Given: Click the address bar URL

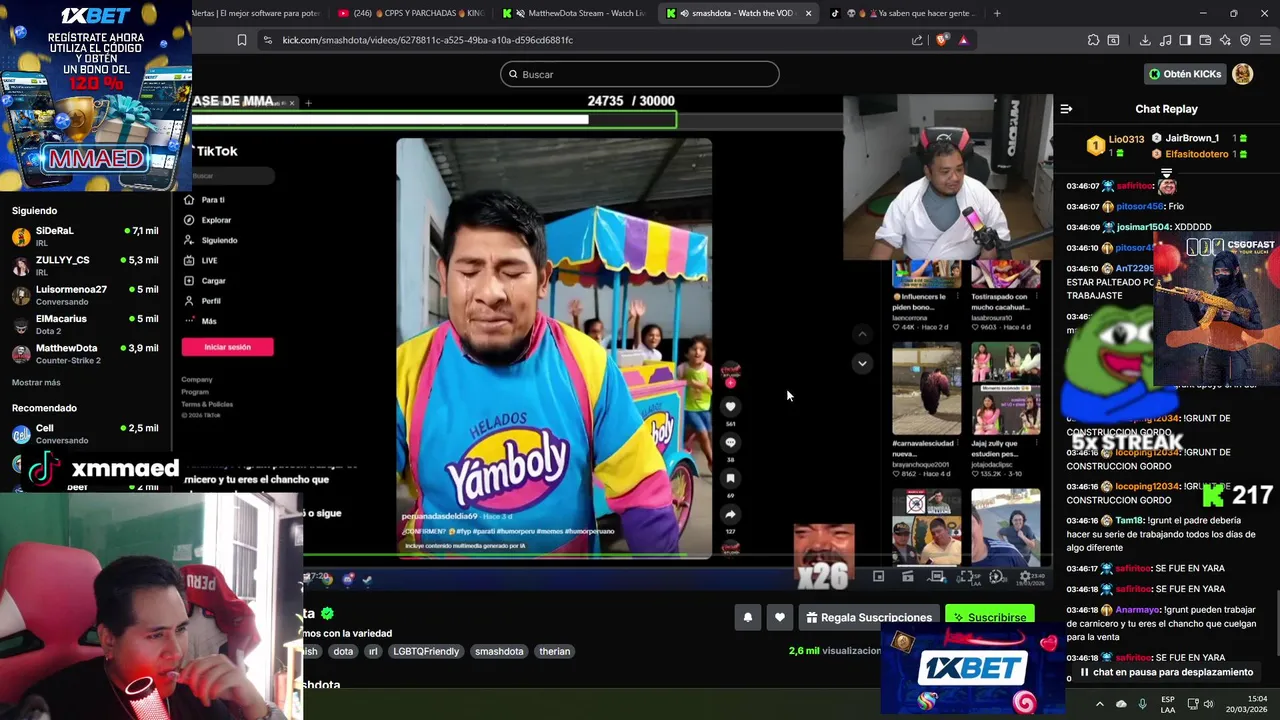Looking at the screenshot, I should pyautogui.click(x=428, y=40).
